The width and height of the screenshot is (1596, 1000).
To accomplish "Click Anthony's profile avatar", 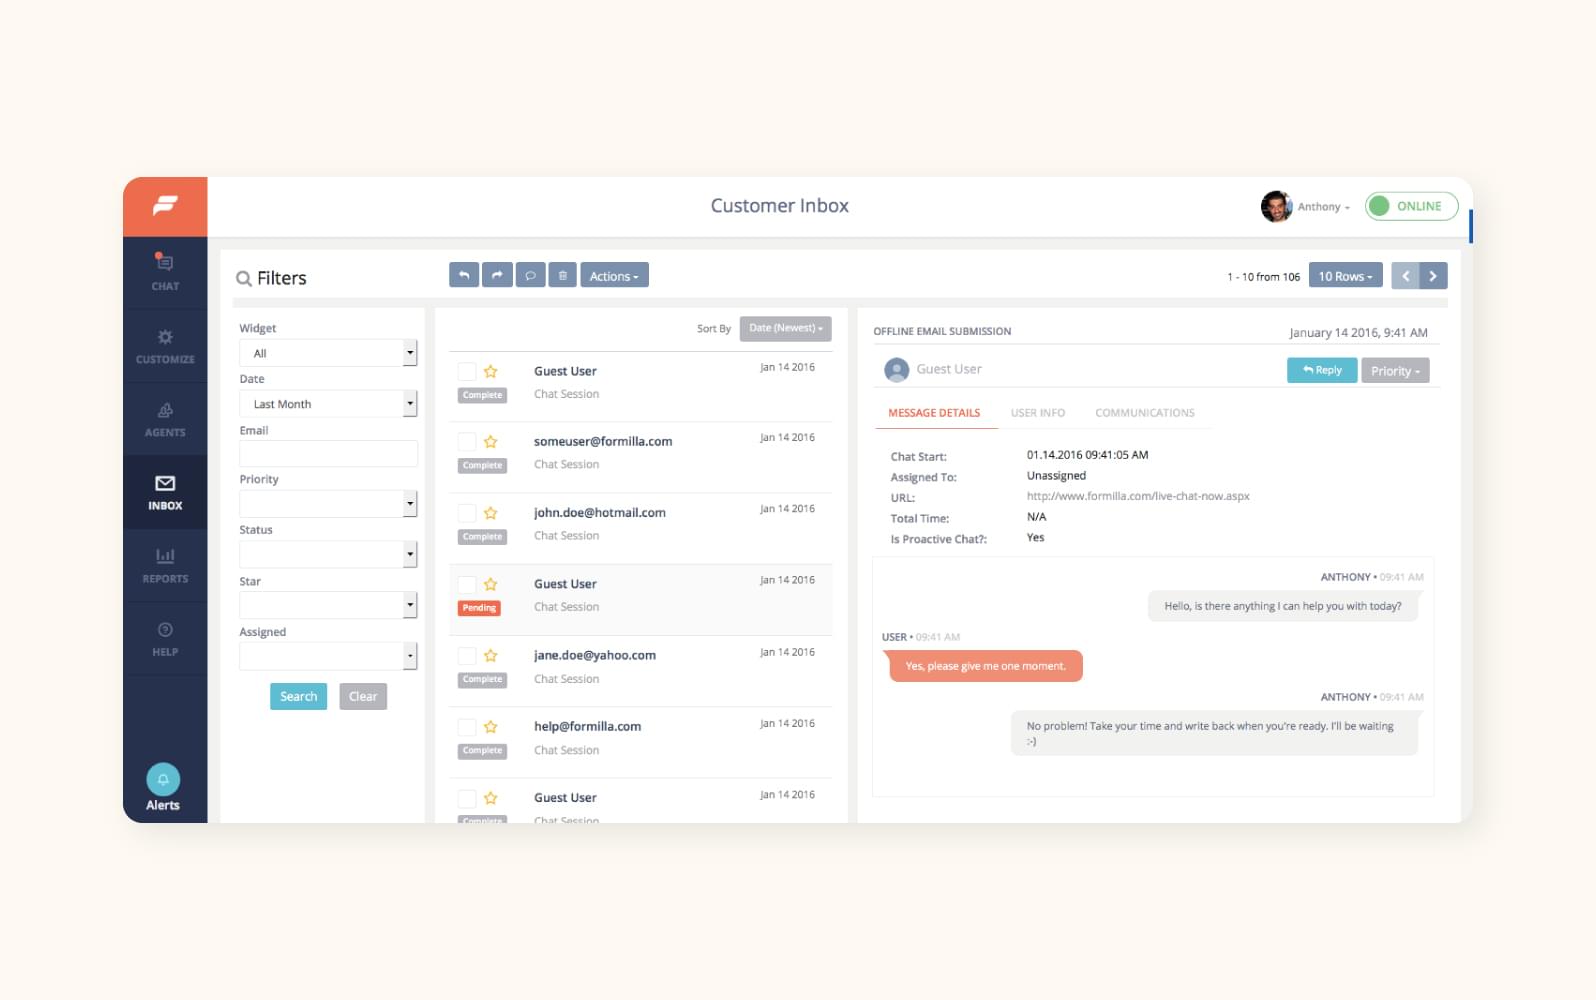I will coord(1276,206).
